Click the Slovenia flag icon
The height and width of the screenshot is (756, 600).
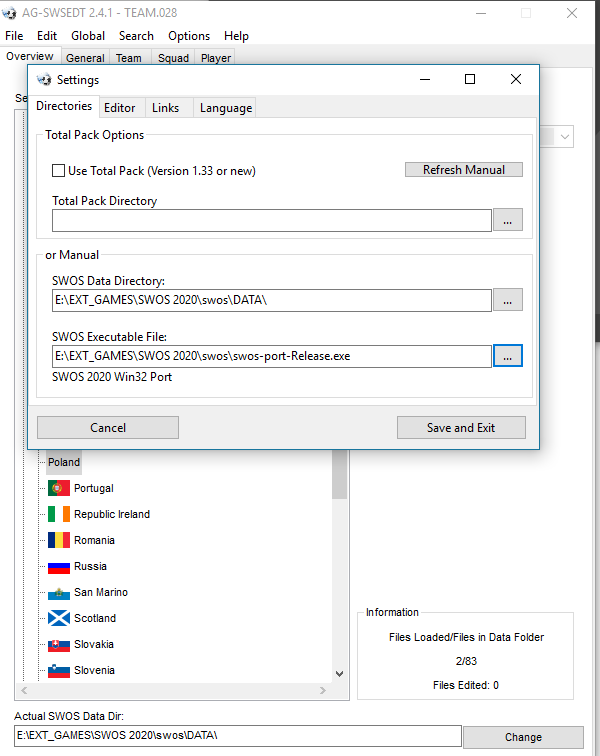pos(58,670)
